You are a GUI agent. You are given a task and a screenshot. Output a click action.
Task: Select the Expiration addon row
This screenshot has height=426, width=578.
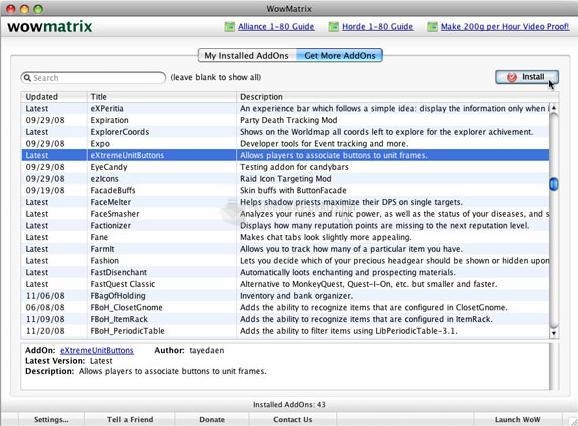coord(285,120)
